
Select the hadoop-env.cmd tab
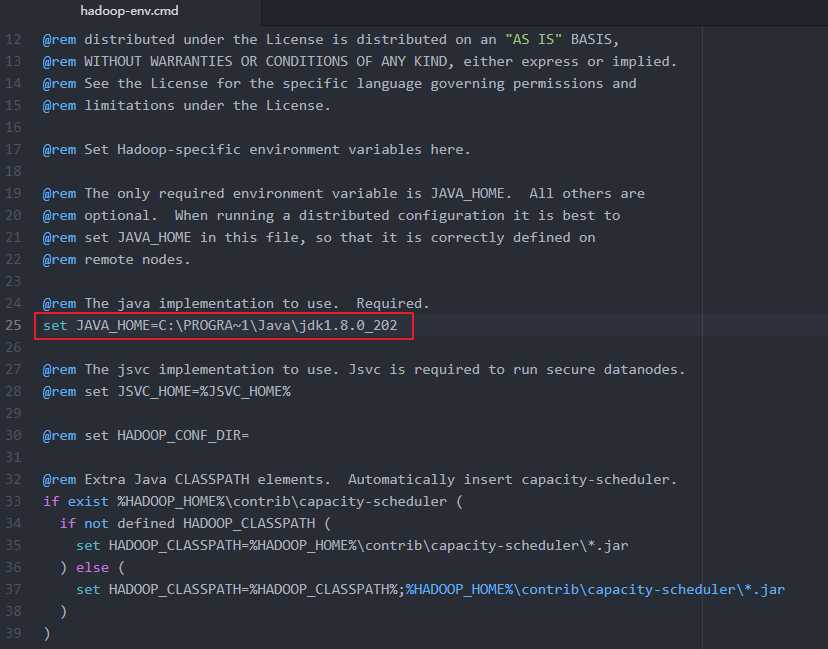[129, 11]
